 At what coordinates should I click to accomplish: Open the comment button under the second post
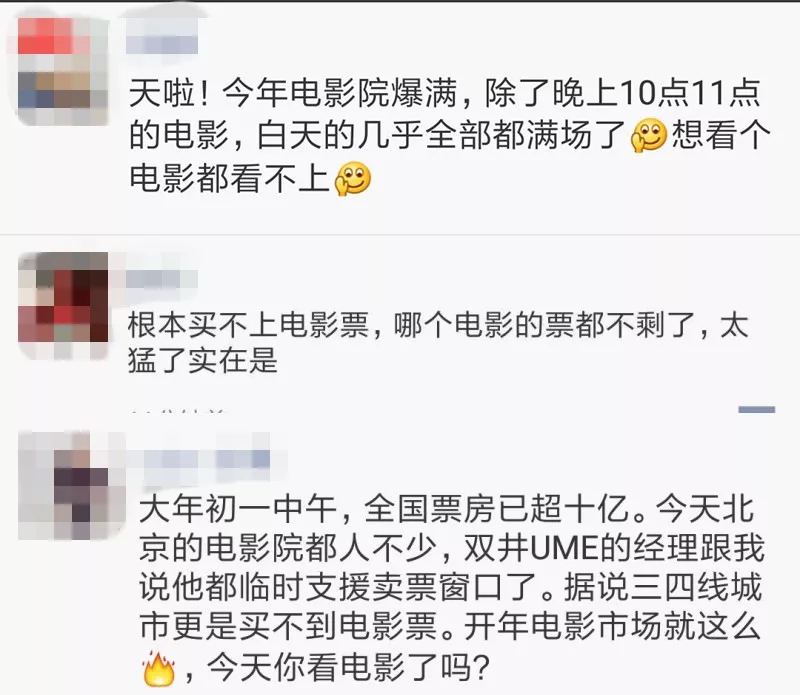pos(757,409)
